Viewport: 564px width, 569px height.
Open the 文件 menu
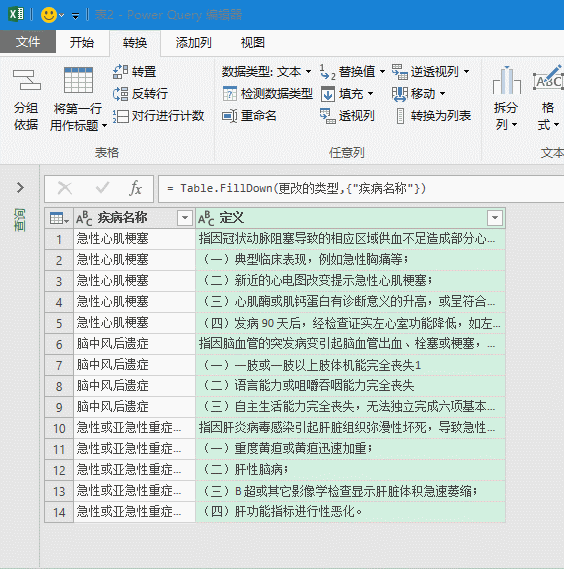(28, 42)
